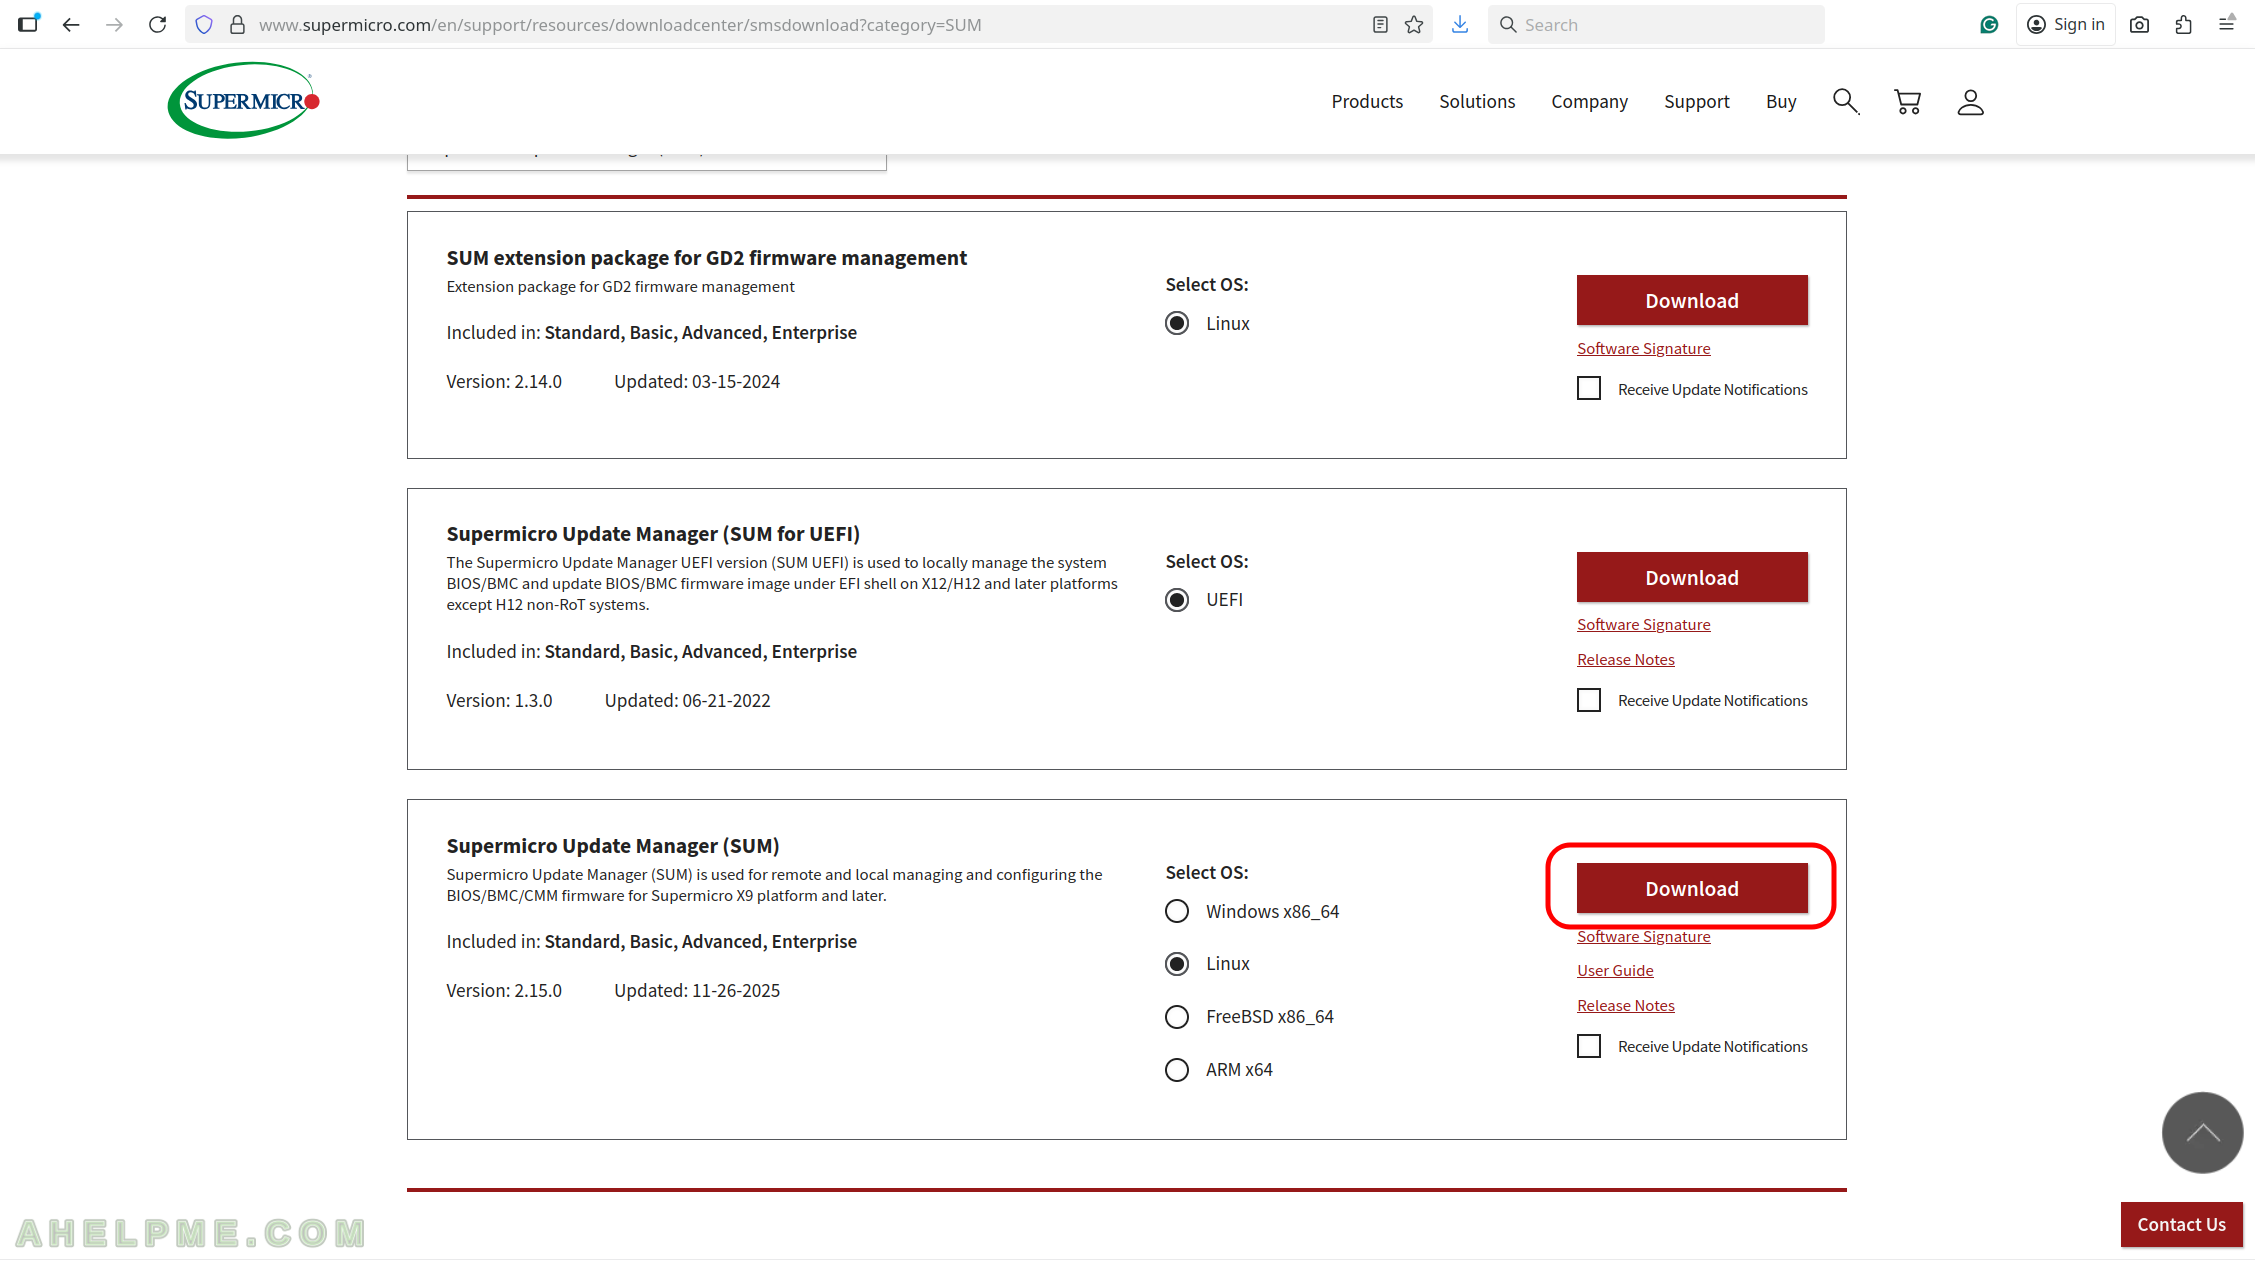Open the site search magnifier icon
This screenshot has height=1261, width=2255.
point(1845,101)
